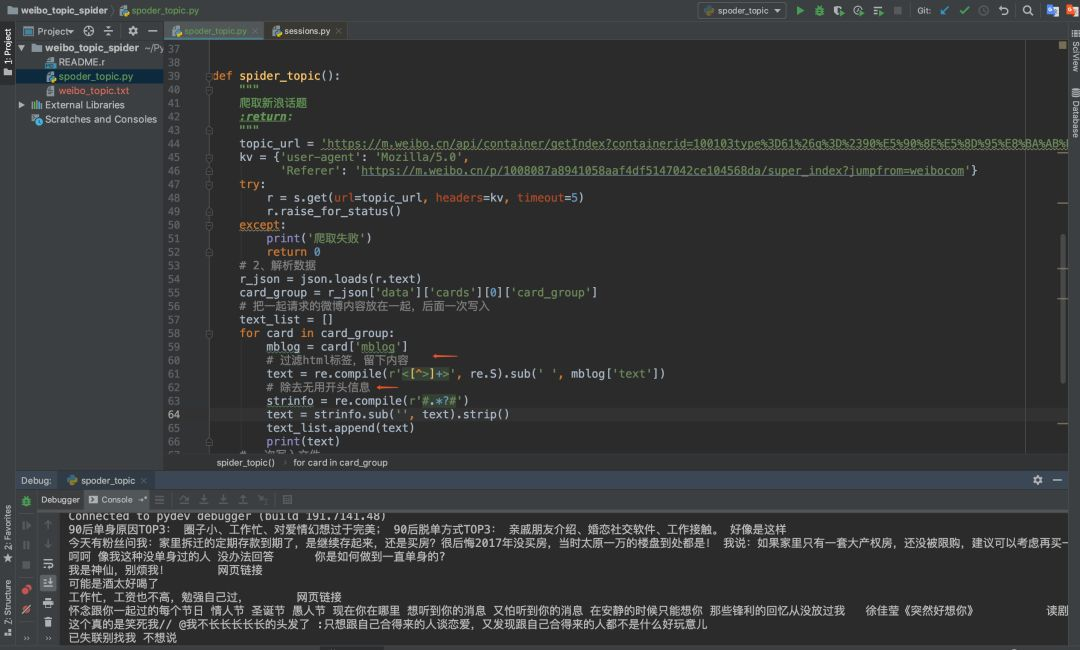The width and height of the screenshot is (1080, 650).
Task: Run spoder_topic with coverage
Action: 838,10
